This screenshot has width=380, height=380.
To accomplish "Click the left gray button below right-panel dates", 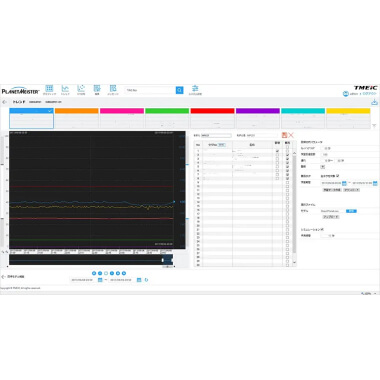I will (331, 190).
